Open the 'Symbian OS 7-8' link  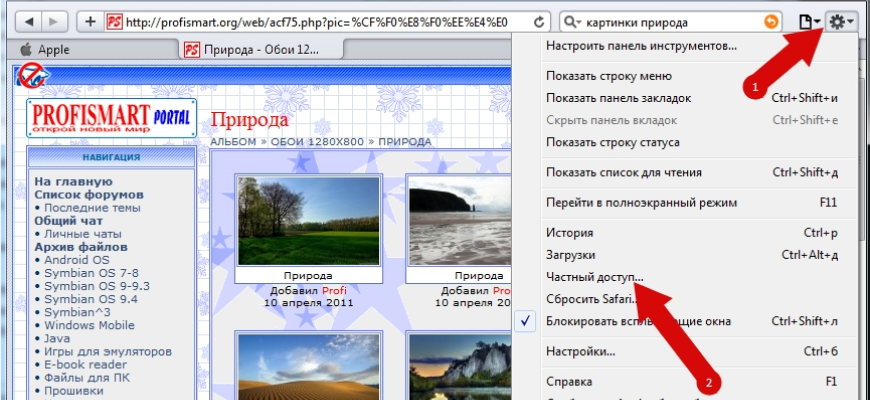(92, 273)
